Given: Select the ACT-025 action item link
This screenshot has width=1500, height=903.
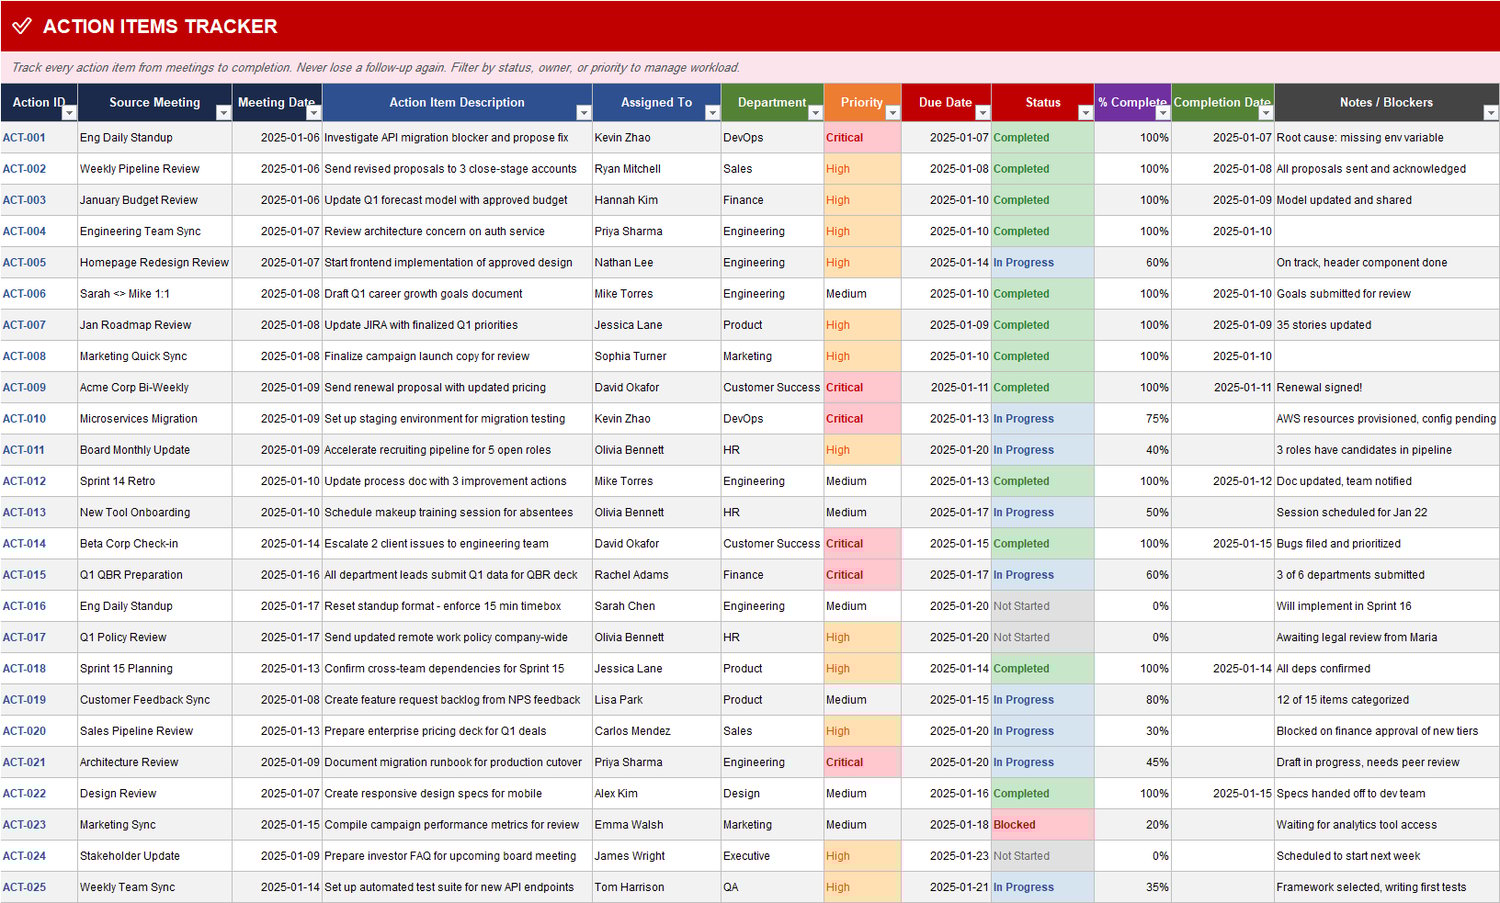Looking at the screenshot, I should pyautogui.click(x=25, y=887).
